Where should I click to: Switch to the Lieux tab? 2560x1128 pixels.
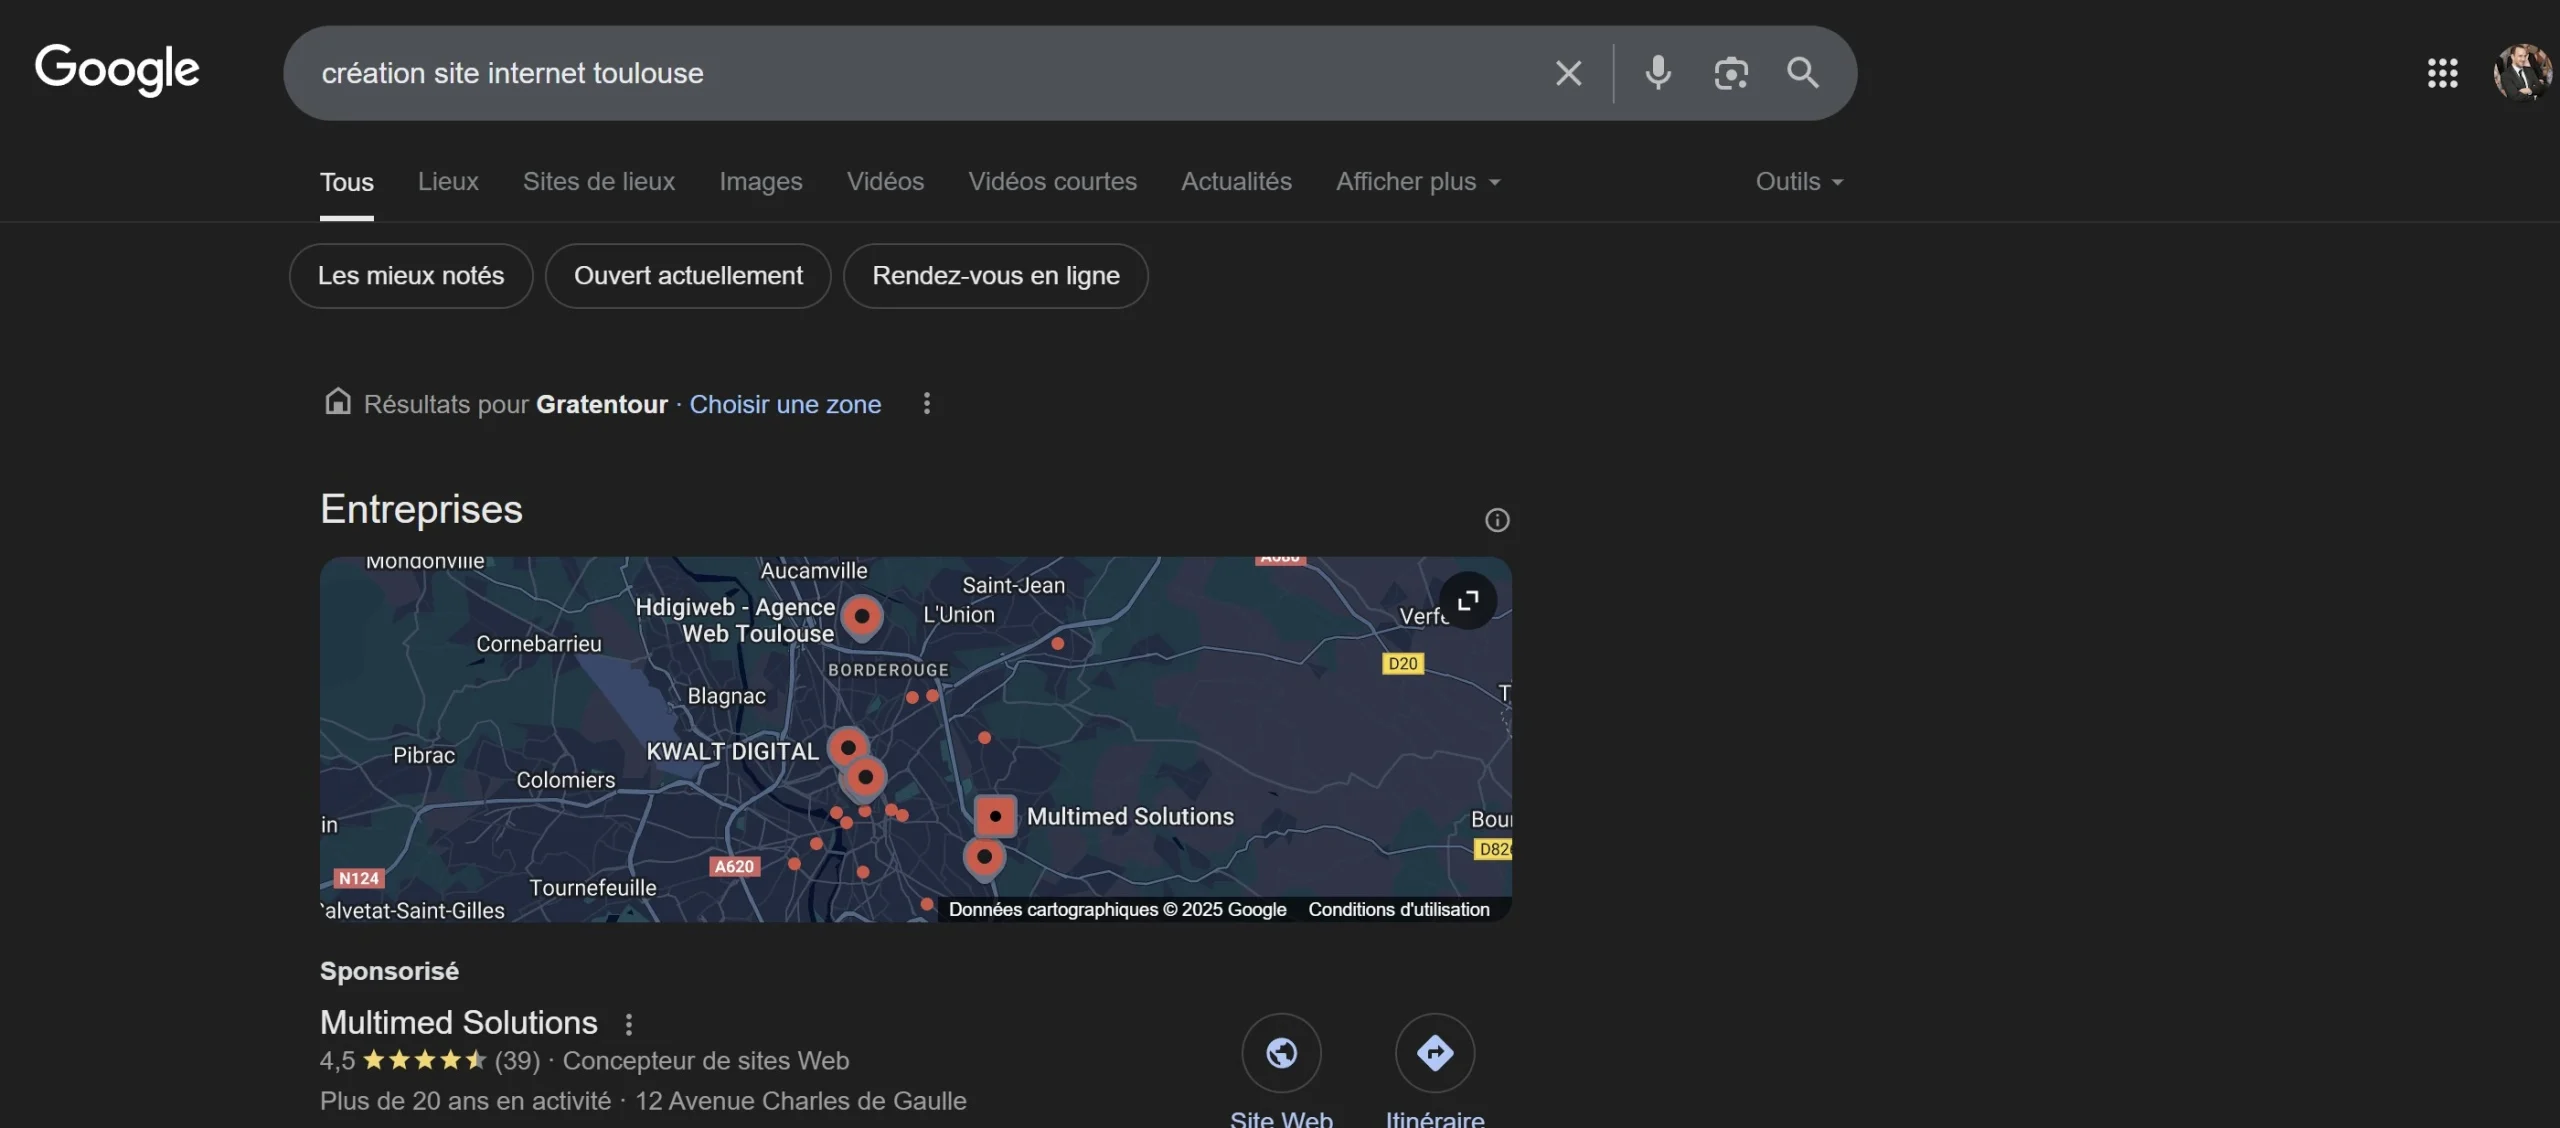click(x=448, y=182)
